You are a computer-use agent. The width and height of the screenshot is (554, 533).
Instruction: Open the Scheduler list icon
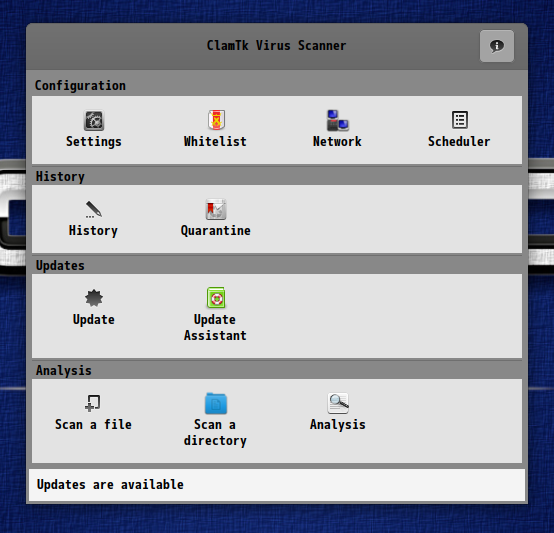[x=460, y=120]
